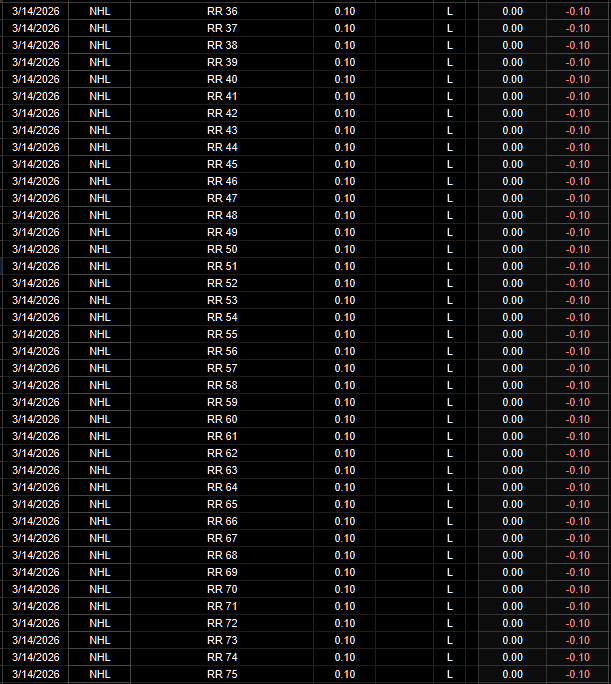611x684 pixels.
Task: Click on cell RR 44
Action: tap(222, 147)
